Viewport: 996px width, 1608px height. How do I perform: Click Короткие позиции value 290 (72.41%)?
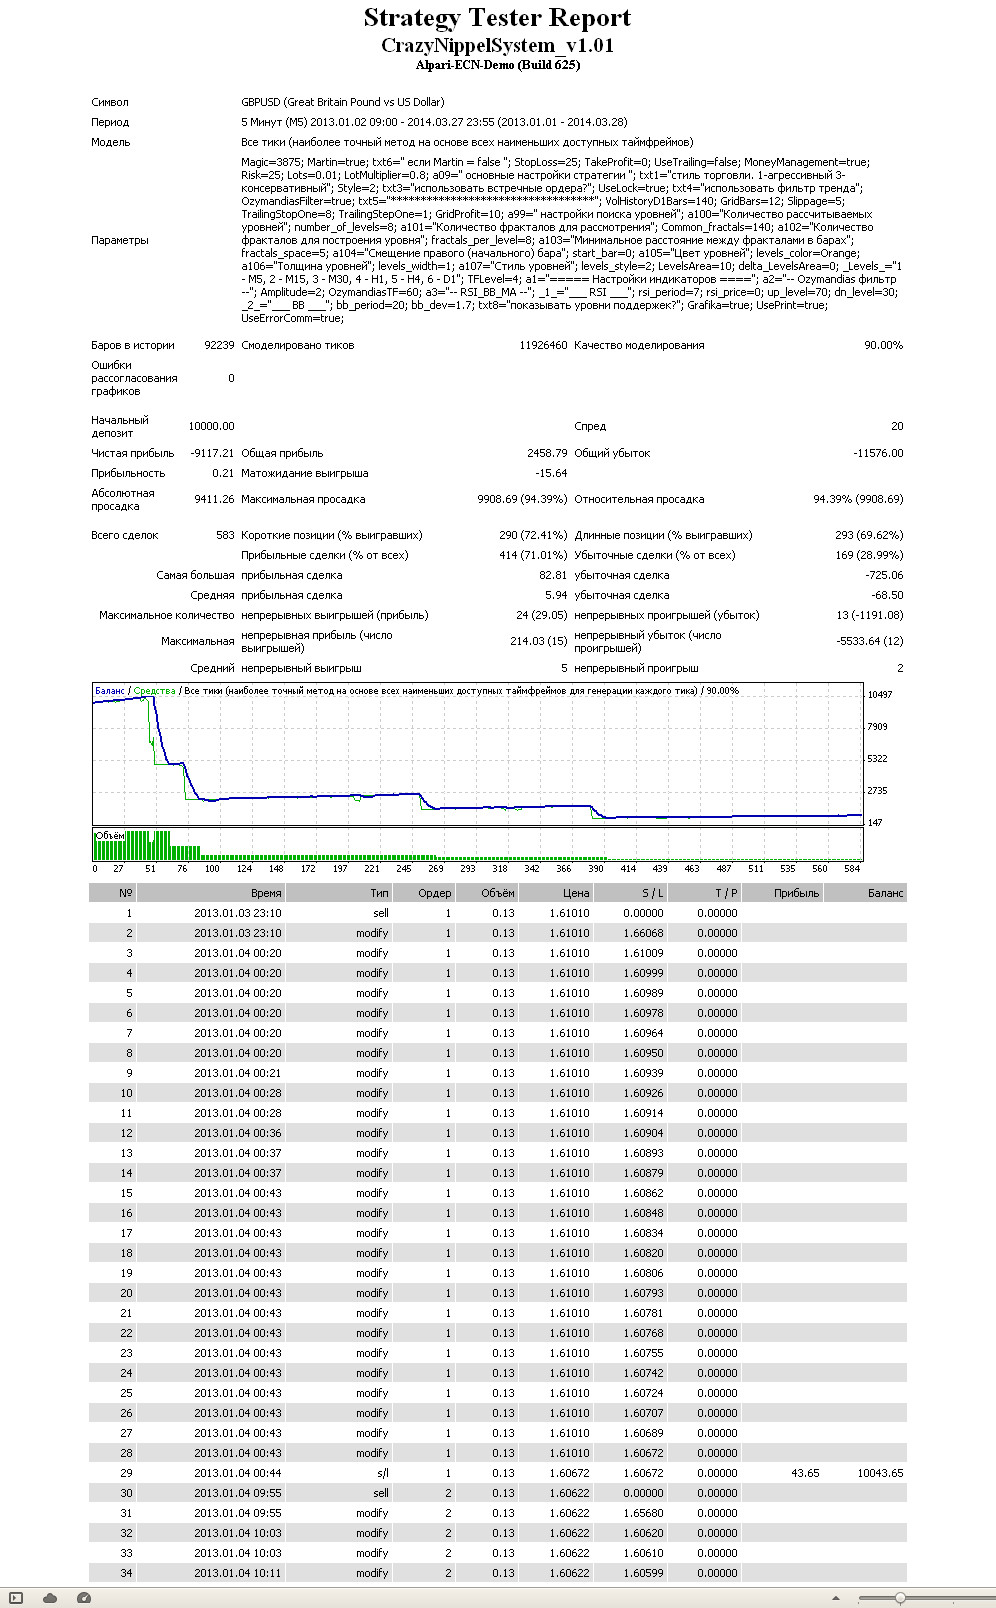[533, 535]
